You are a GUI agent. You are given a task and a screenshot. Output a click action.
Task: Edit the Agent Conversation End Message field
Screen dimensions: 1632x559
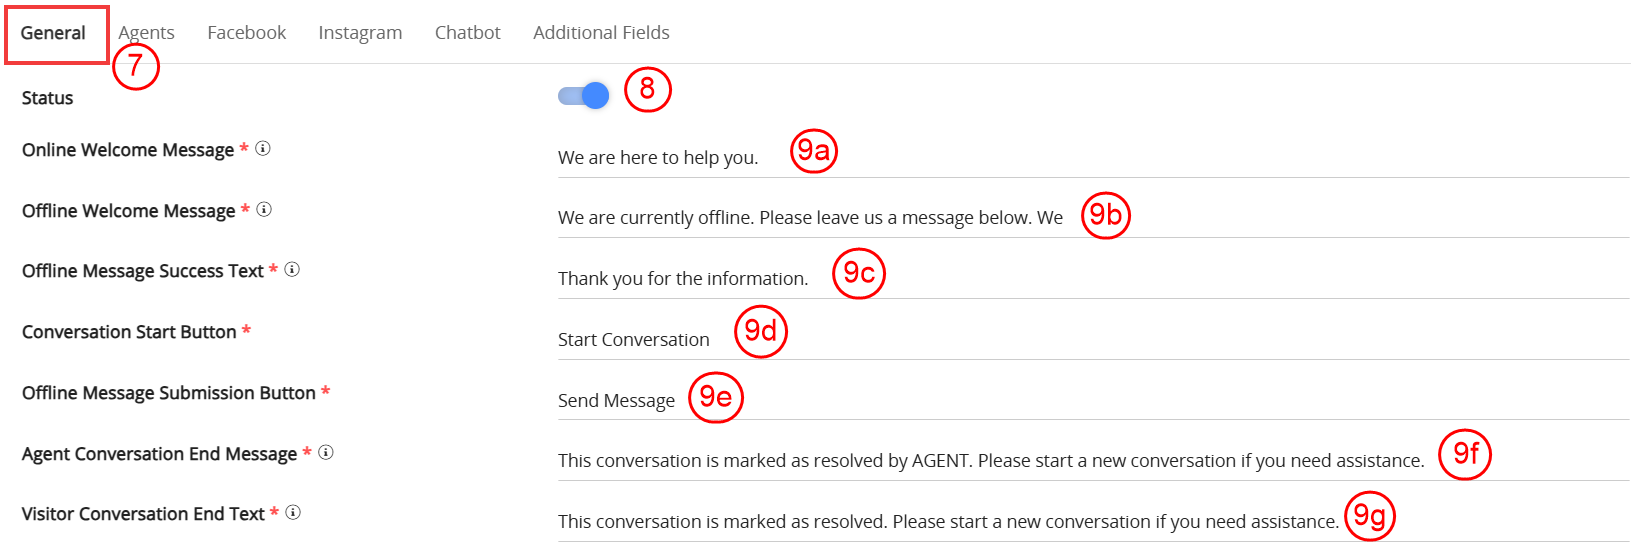click(990, 461)
